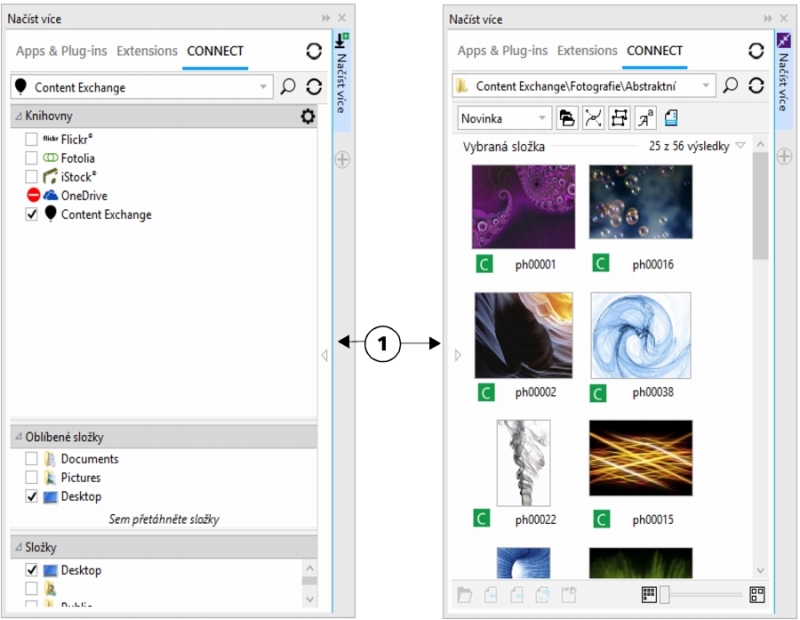
Task: Select the Documents favorite folder
Action: point(89,459)
